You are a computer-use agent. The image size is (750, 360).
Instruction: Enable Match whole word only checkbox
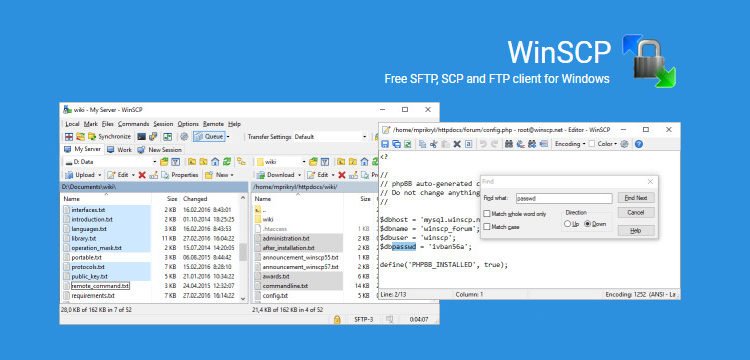point(487,214)
